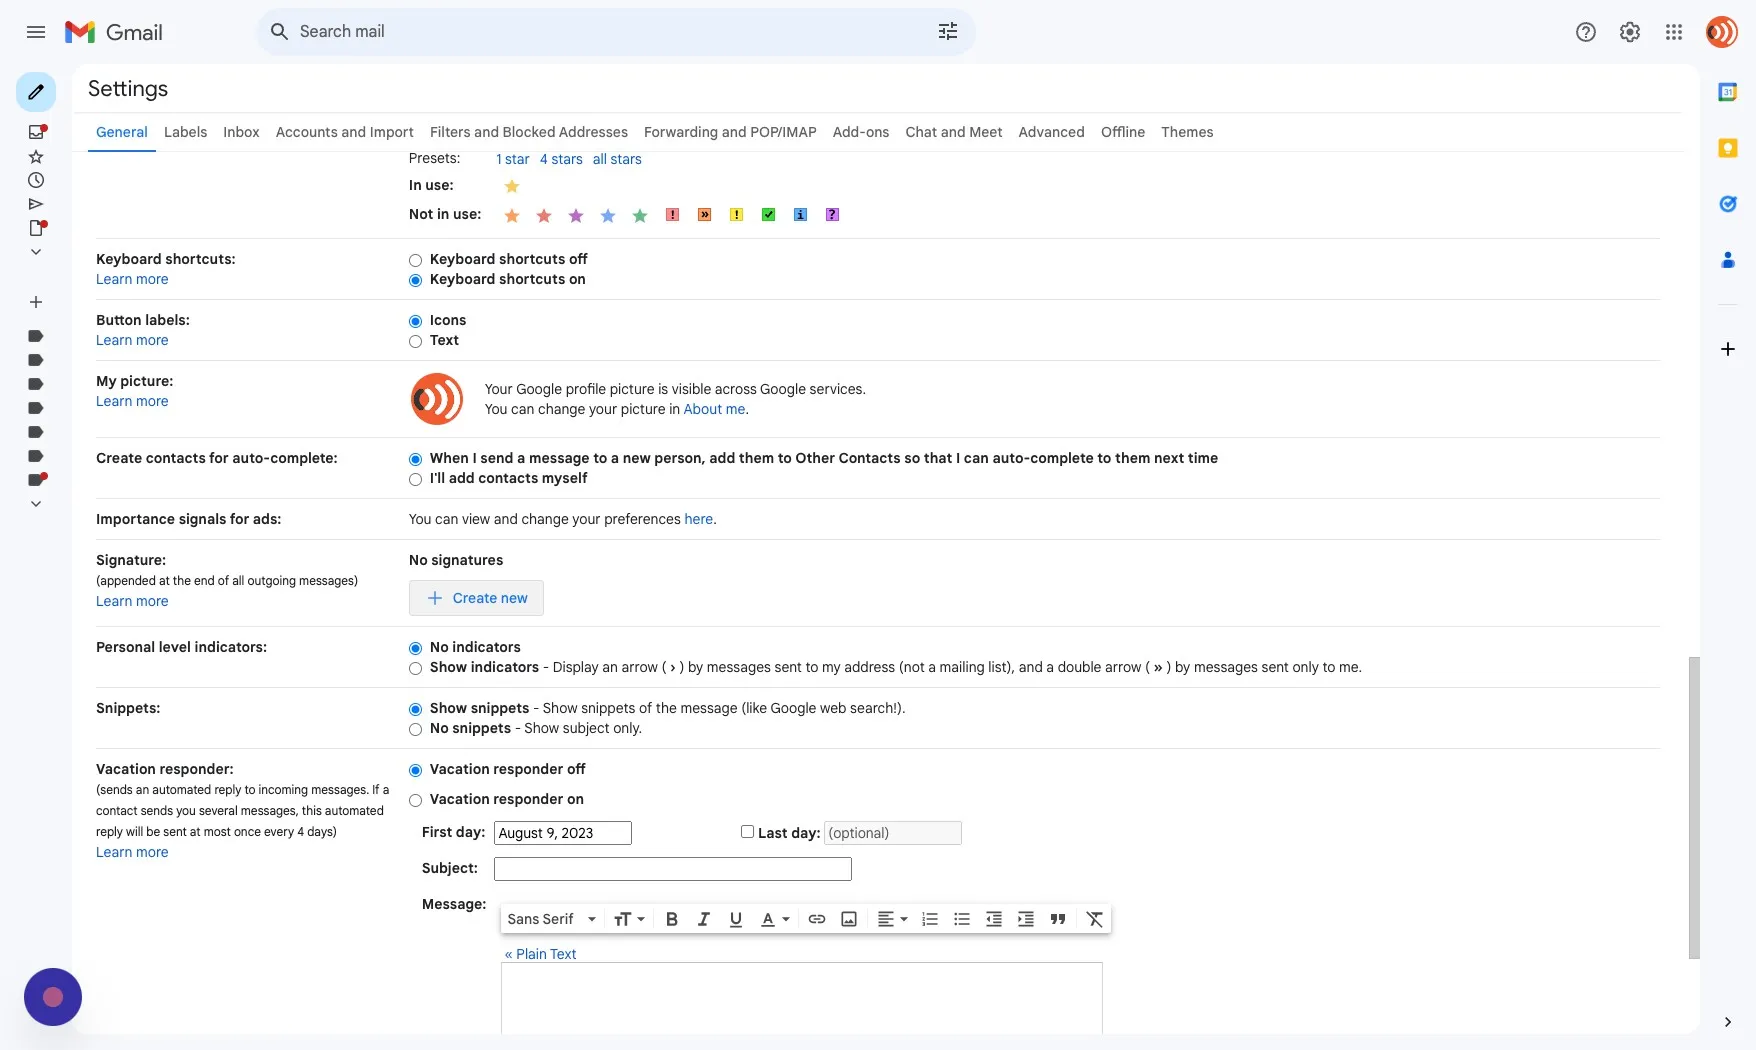Open About me link
Screen dimensions: 1756x1050
tap(714, 409)
